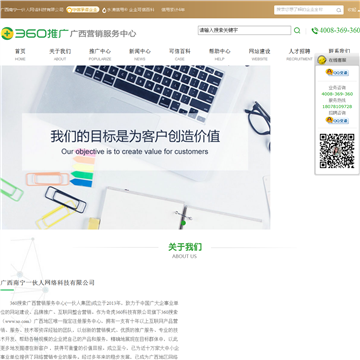
Task: Go to 网站建设 WEBSITE page
Action: 259,54
